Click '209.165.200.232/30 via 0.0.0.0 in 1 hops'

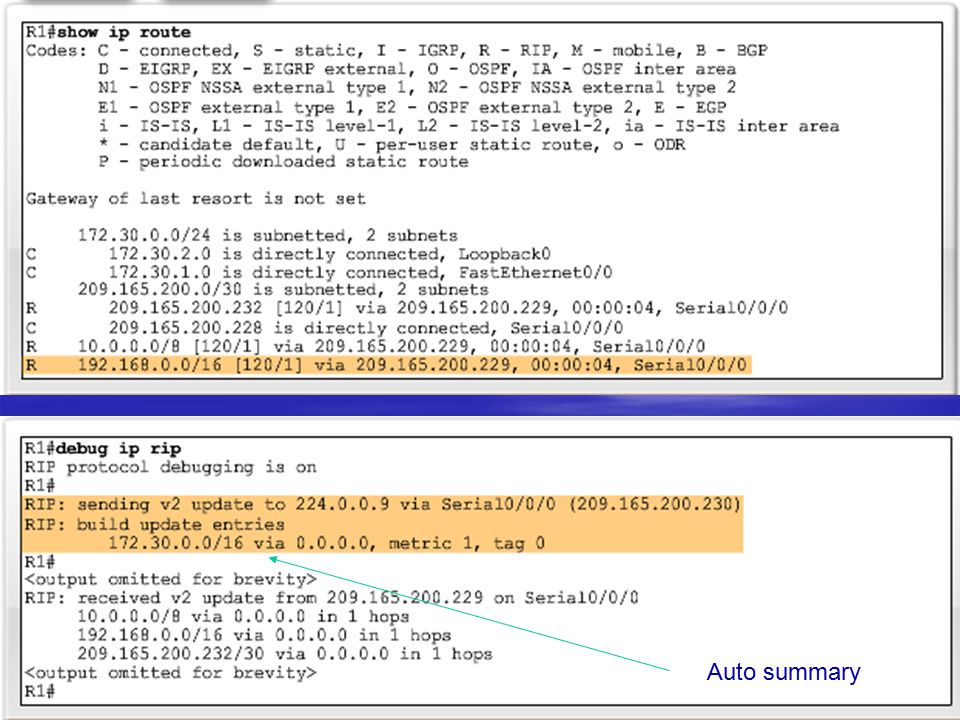(285, 654)
